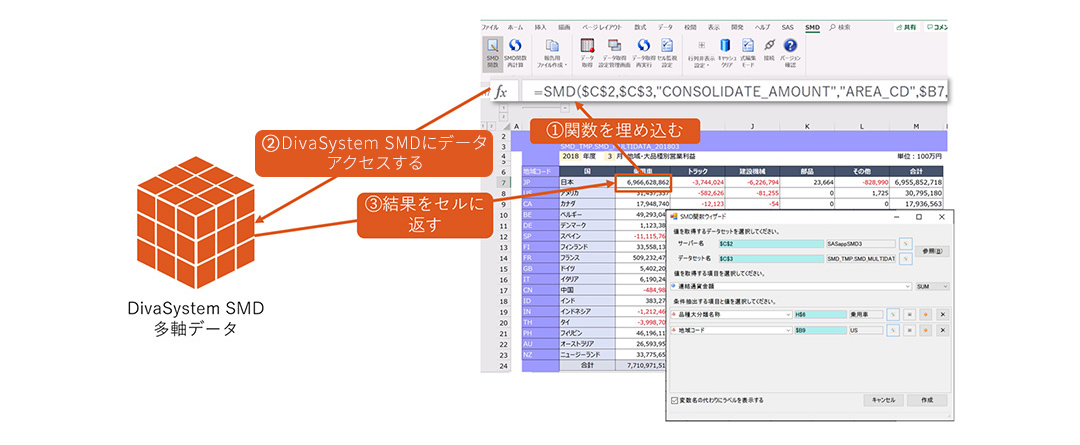Select cell with value 6,966,628,862
Viewport: 1080px width, 445px height.
tap(643, 183)
